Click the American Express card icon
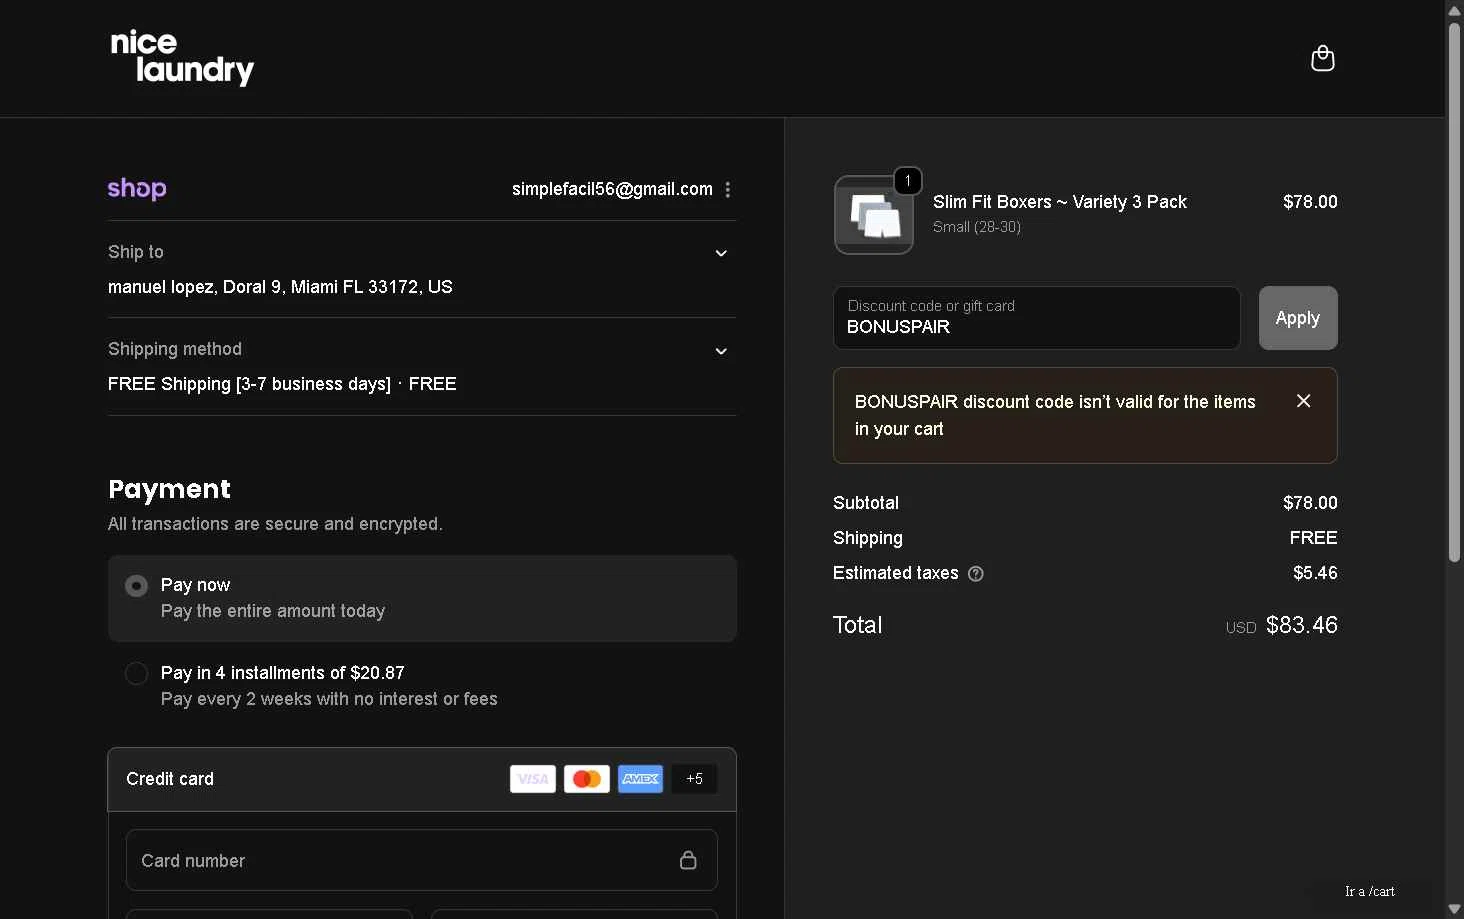Screen dimensions: 1464x919 (x=641, y=779)
